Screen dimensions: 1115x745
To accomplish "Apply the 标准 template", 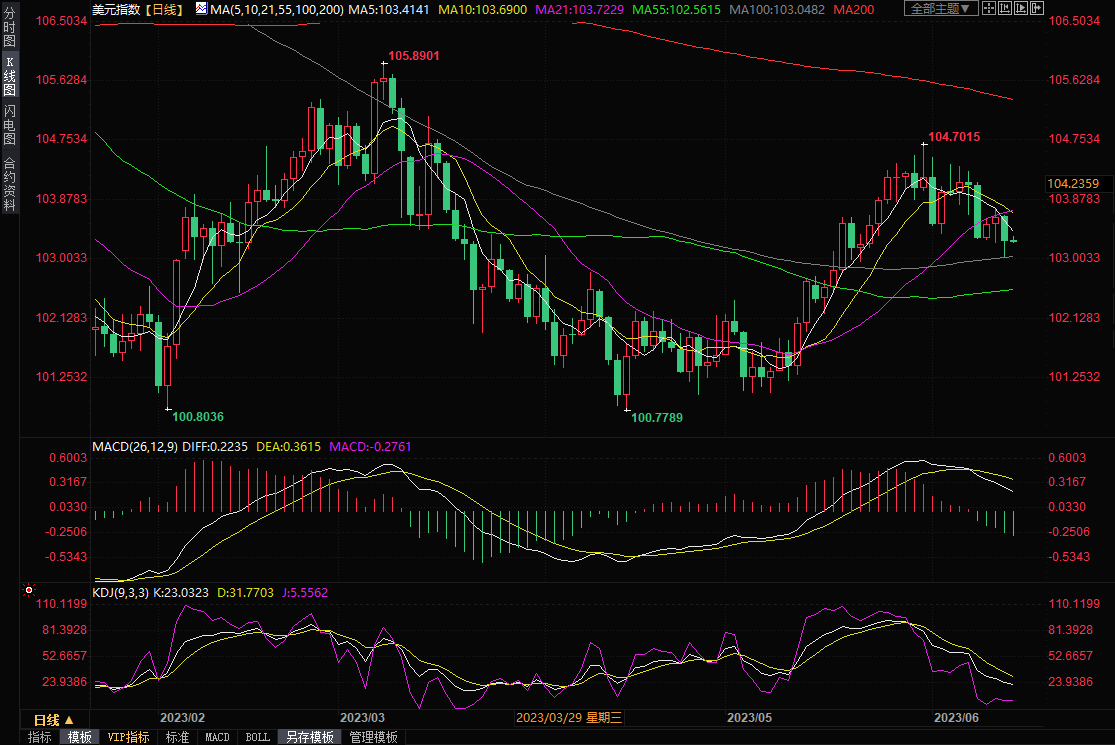I will pyautogui.click(x=177, y=737).
